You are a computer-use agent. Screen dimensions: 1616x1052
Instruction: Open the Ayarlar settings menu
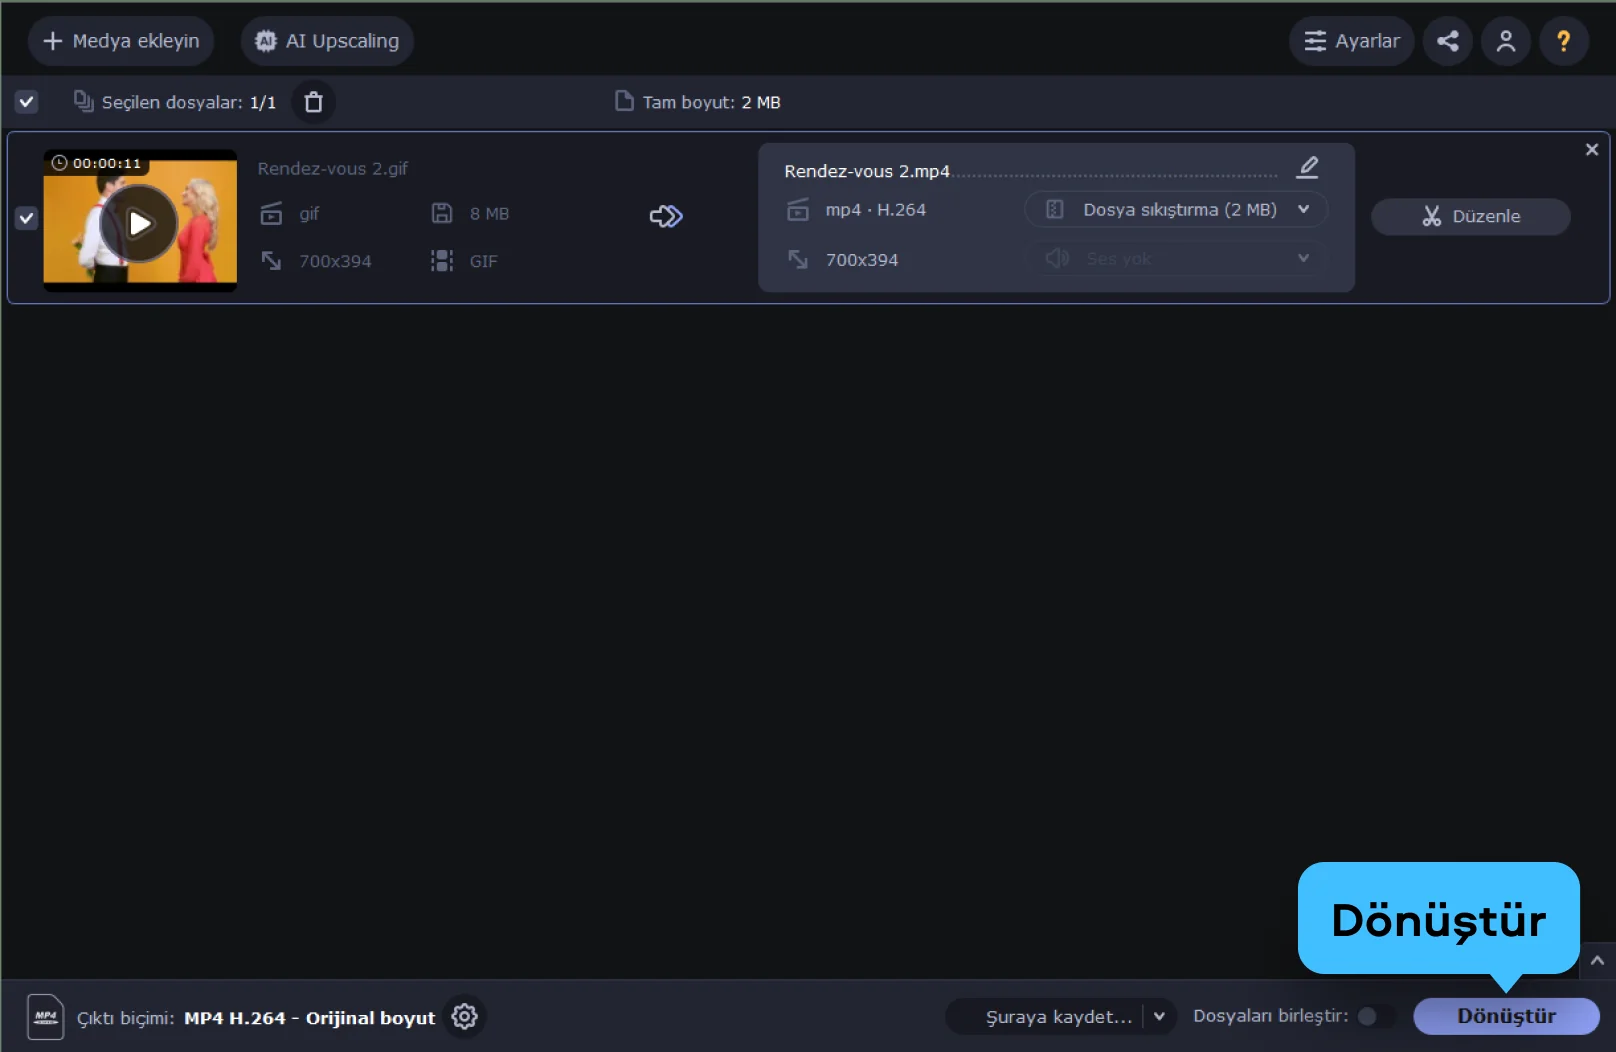click(1351, 41)
